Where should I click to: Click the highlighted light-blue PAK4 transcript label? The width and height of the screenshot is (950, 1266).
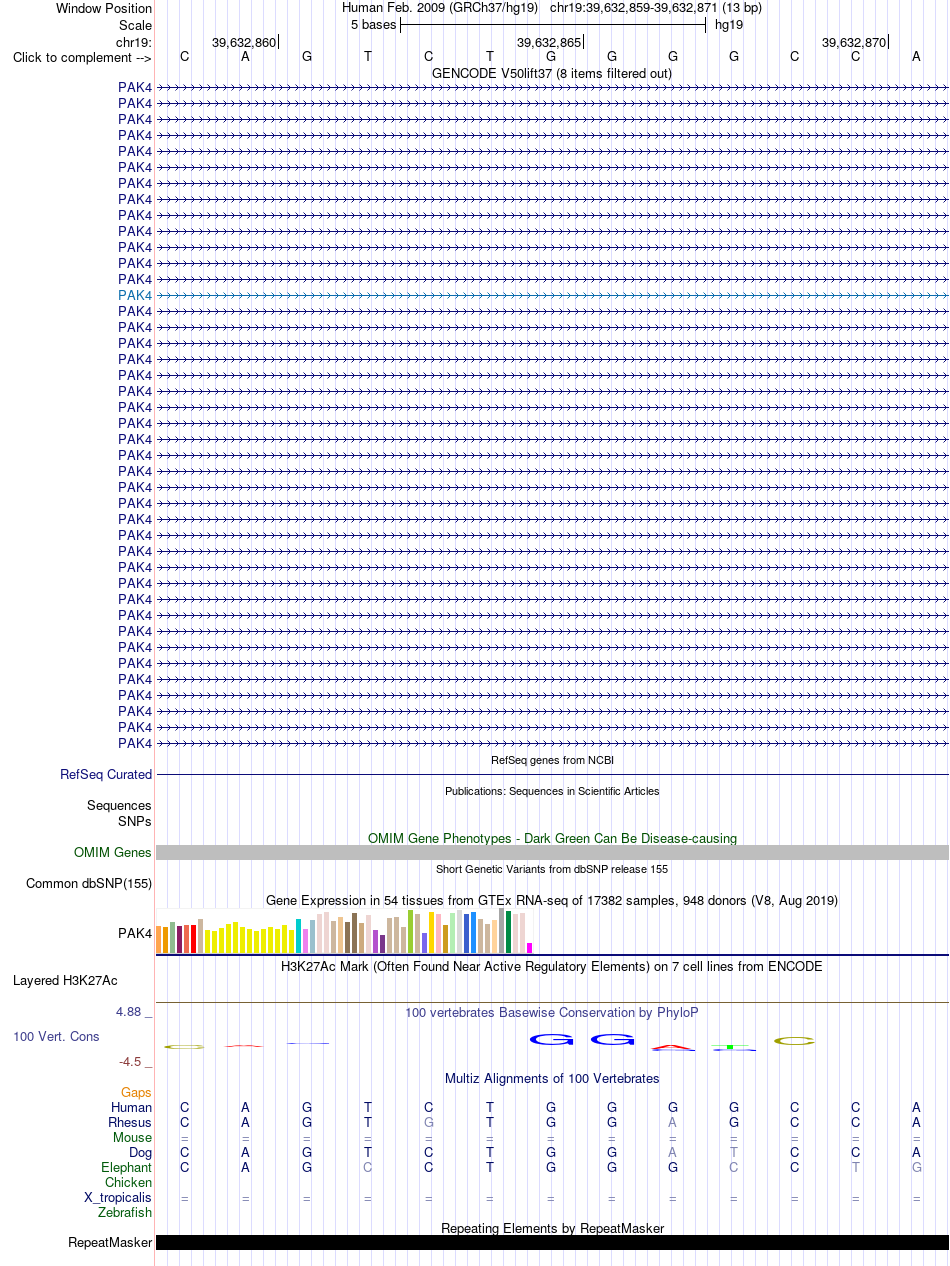click(x=135, y=295)
